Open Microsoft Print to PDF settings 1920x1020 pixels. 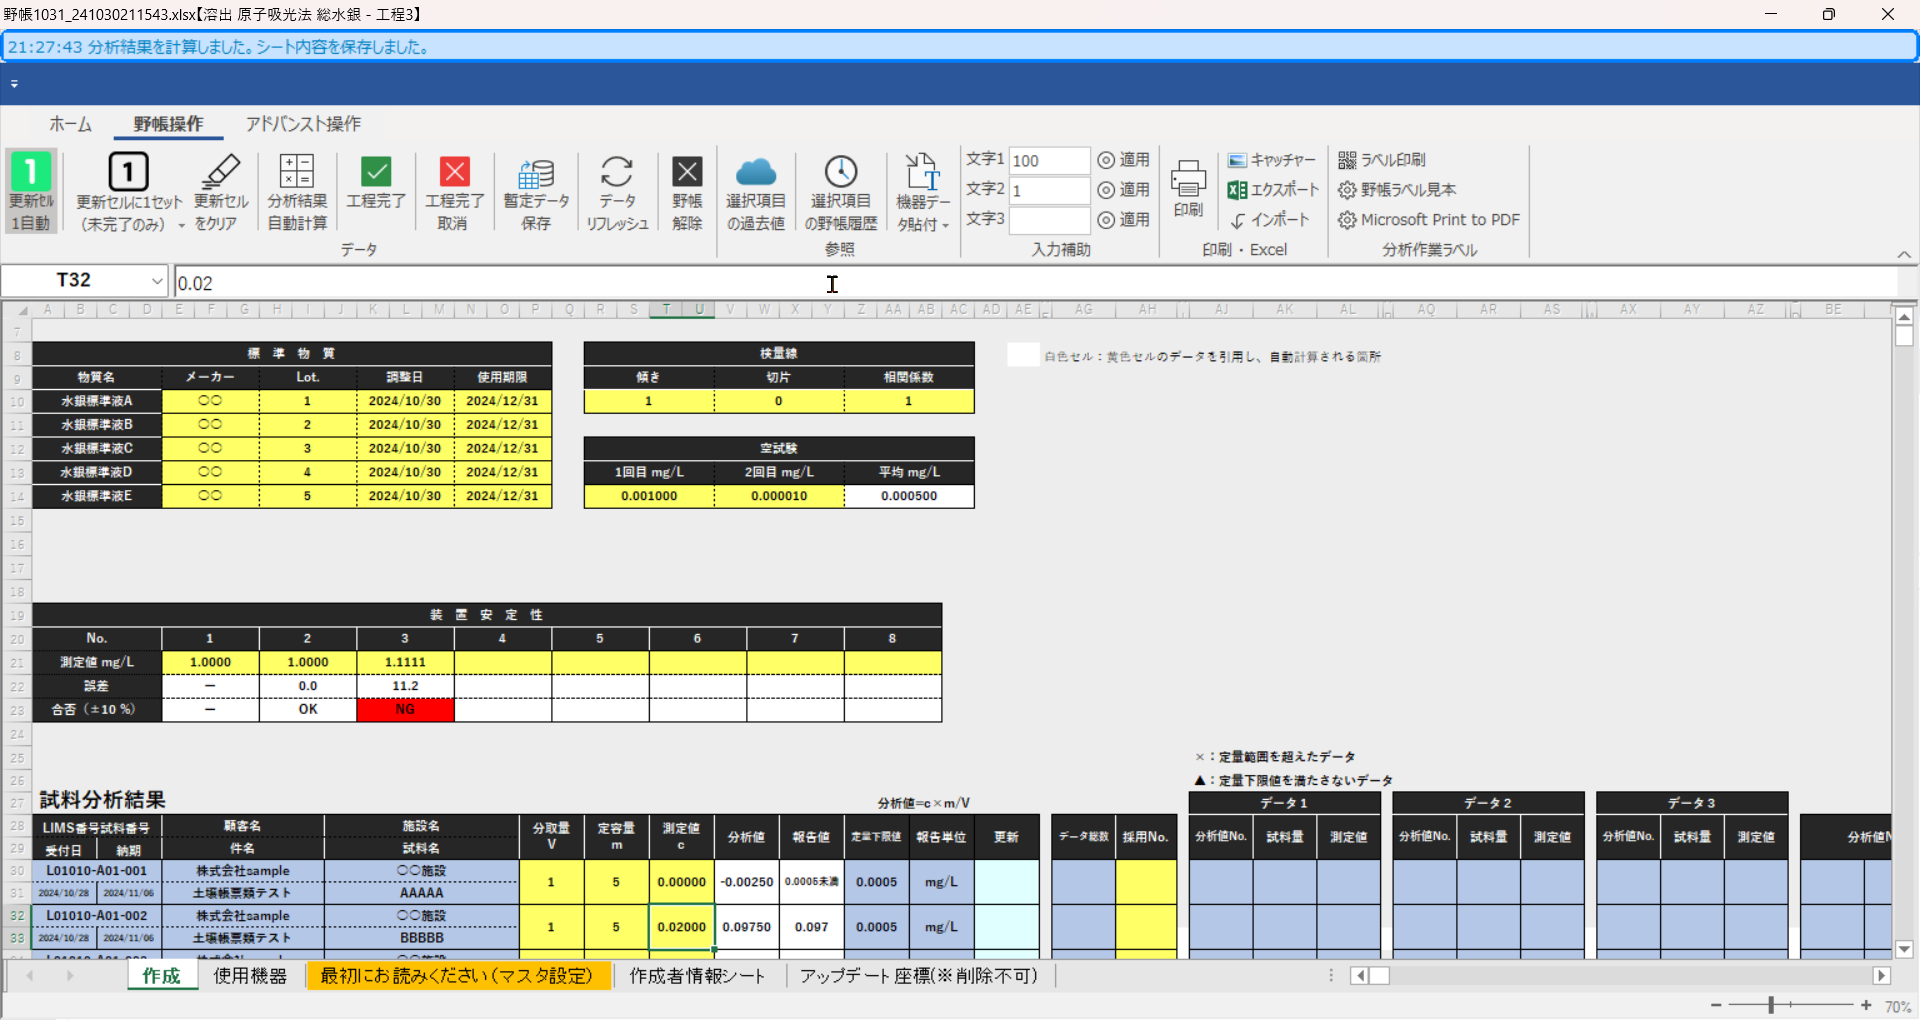tap(1429, 220)
